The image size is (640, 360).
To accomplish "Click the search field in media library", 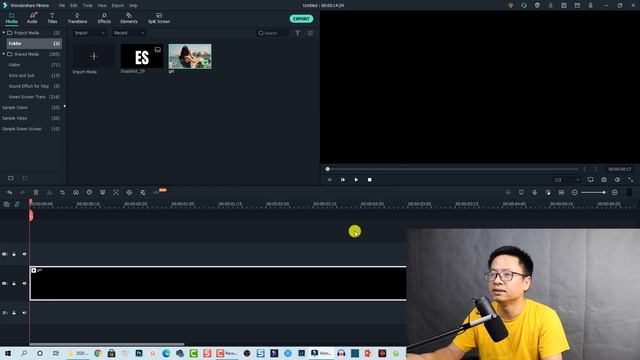I will click(273, 33).
